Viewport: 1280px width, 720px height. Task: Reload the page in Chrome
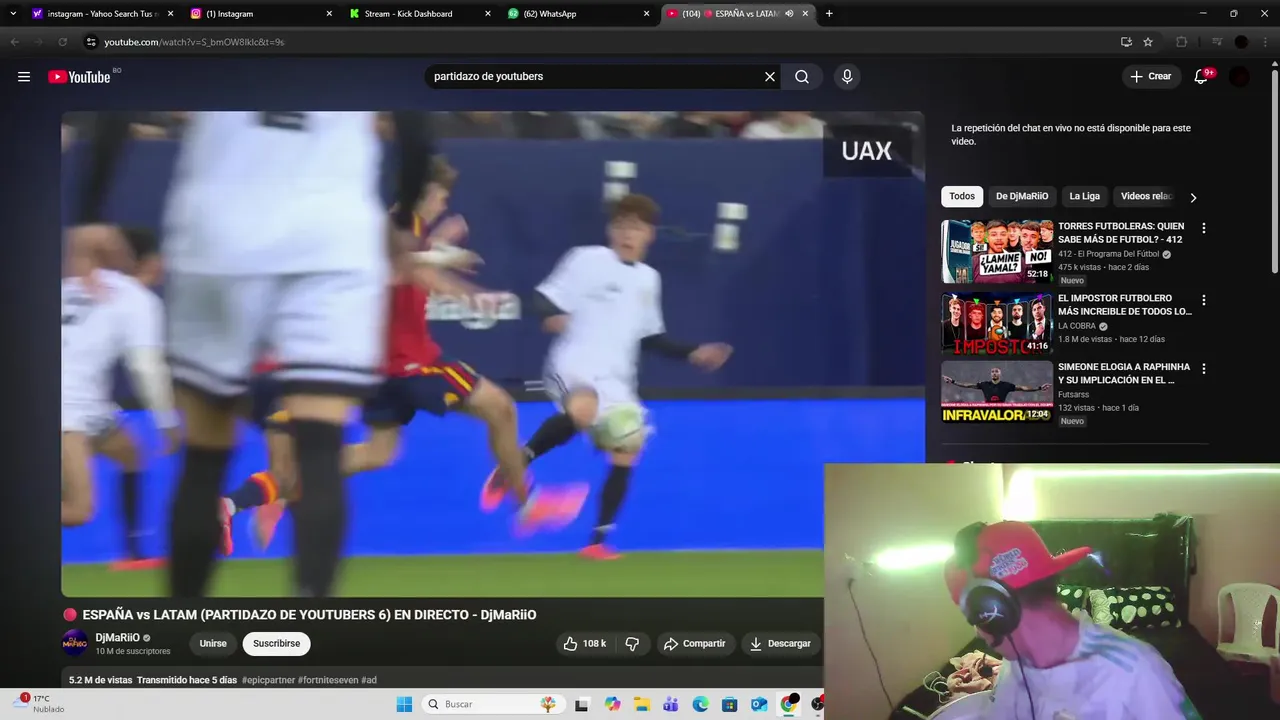tap(62, 42)
